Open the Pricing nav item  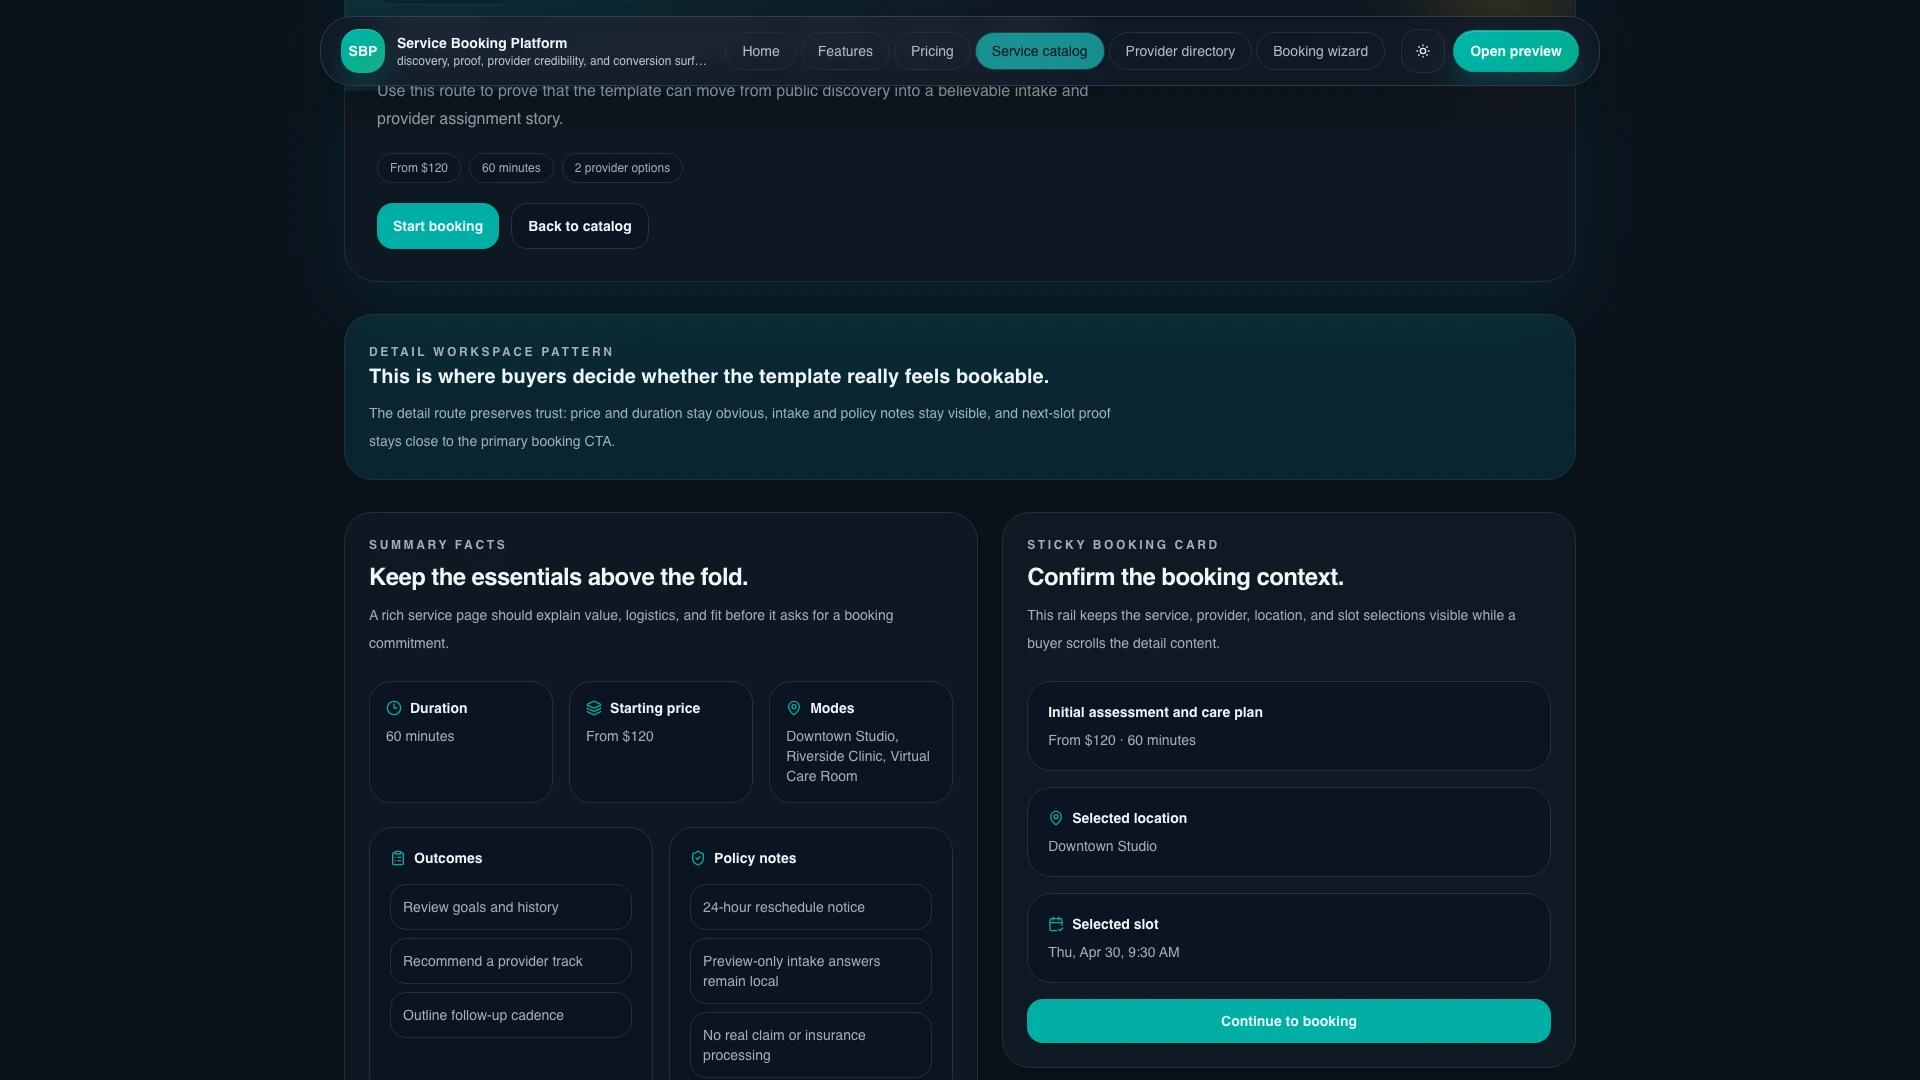click(932, 51)
